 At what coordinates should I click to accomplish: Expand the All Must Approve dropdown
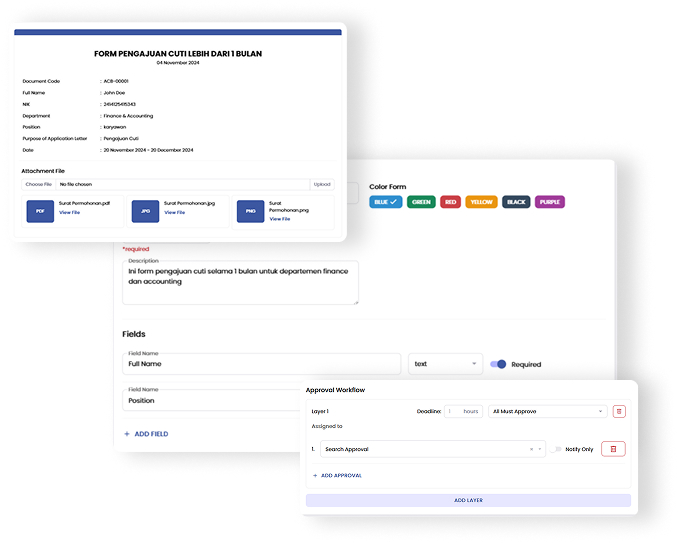click(548, 411)
